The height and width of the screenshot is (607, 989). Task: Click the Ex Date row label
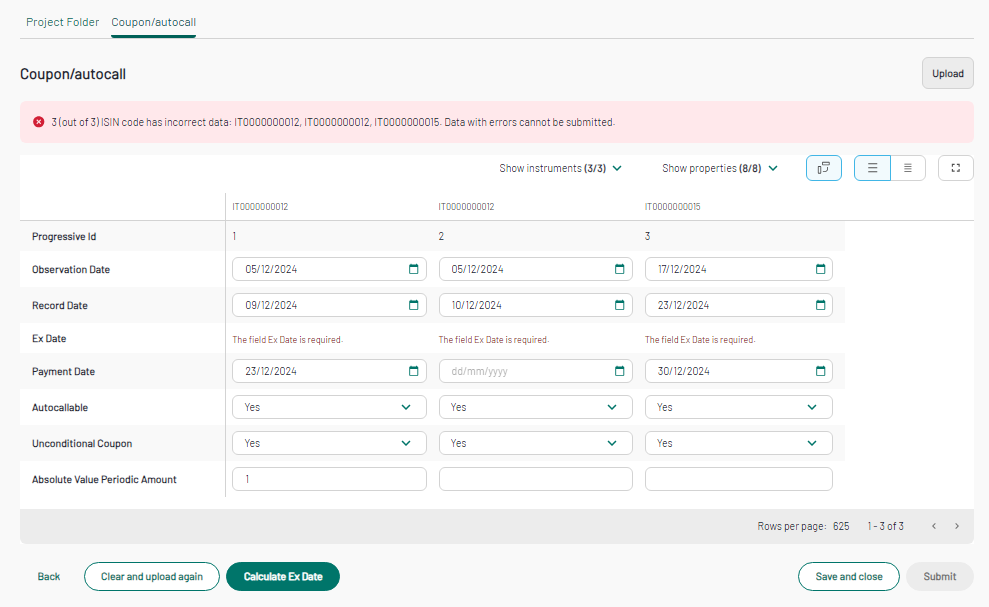tap(49, 339)
